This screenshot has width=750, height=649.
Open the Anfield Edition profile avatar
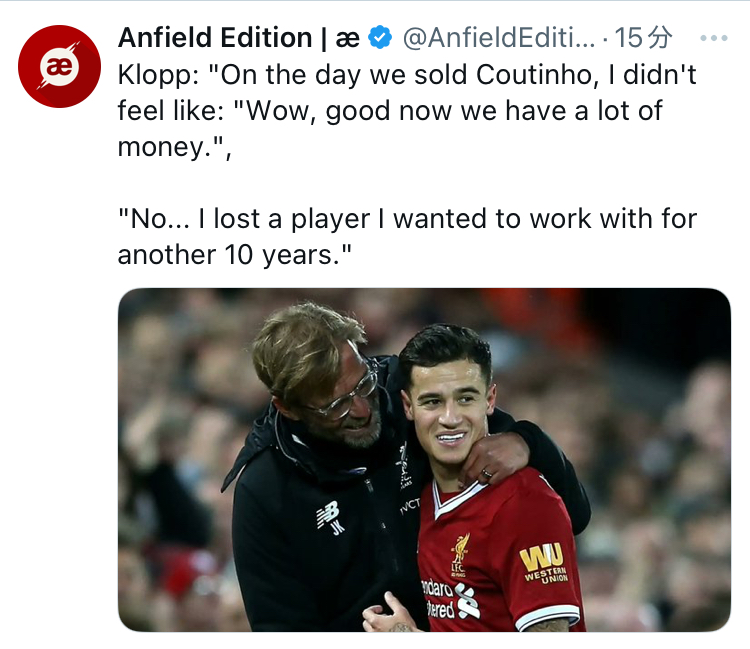pos(60,66)
